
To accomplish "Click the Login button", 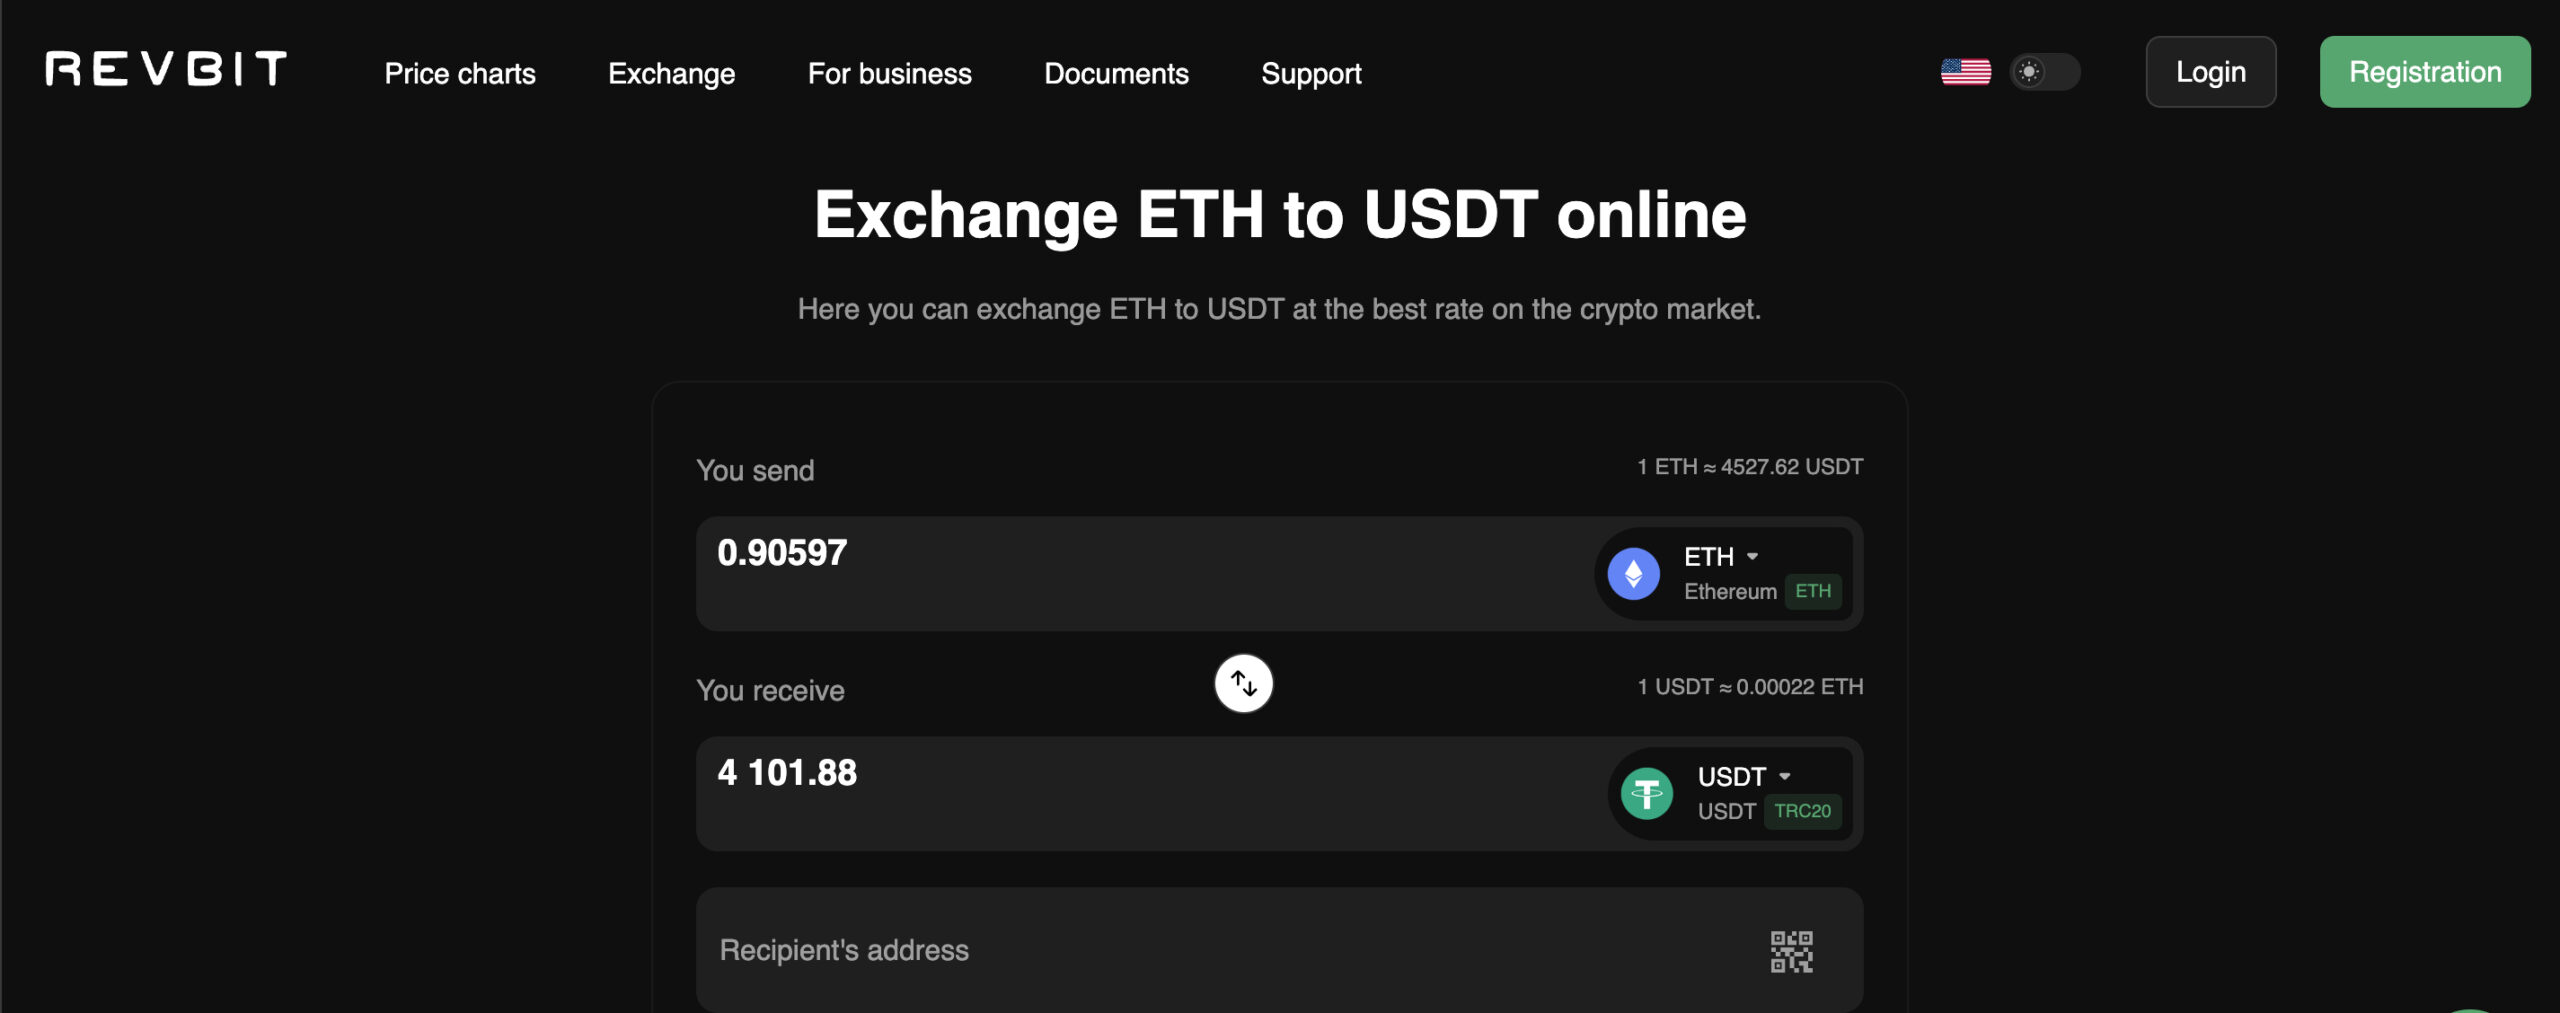I will [x=2210, y=72].
